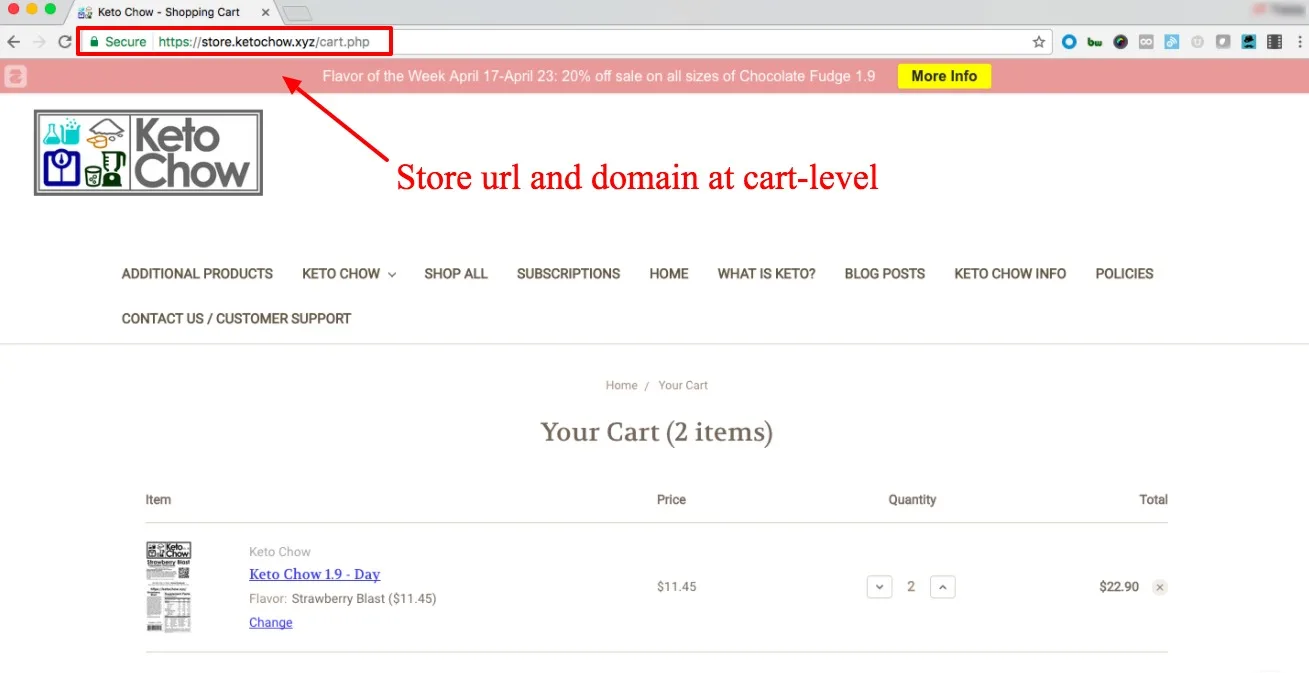Click the infinity symbol extension icon
The width and height of the screenshot is (1309, 673).
1146,42
